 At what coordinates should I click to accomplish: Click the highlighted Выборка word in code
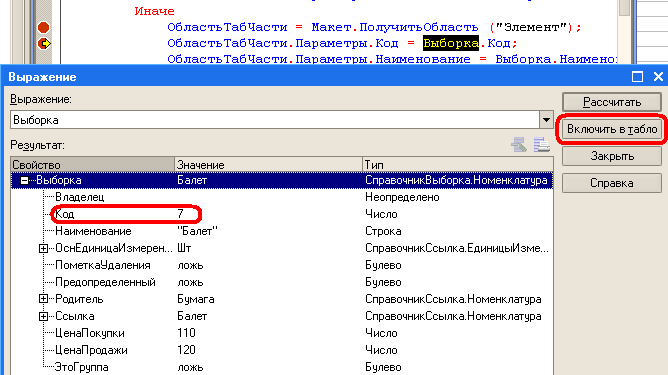pyautogui.click(x=451, y=43)
